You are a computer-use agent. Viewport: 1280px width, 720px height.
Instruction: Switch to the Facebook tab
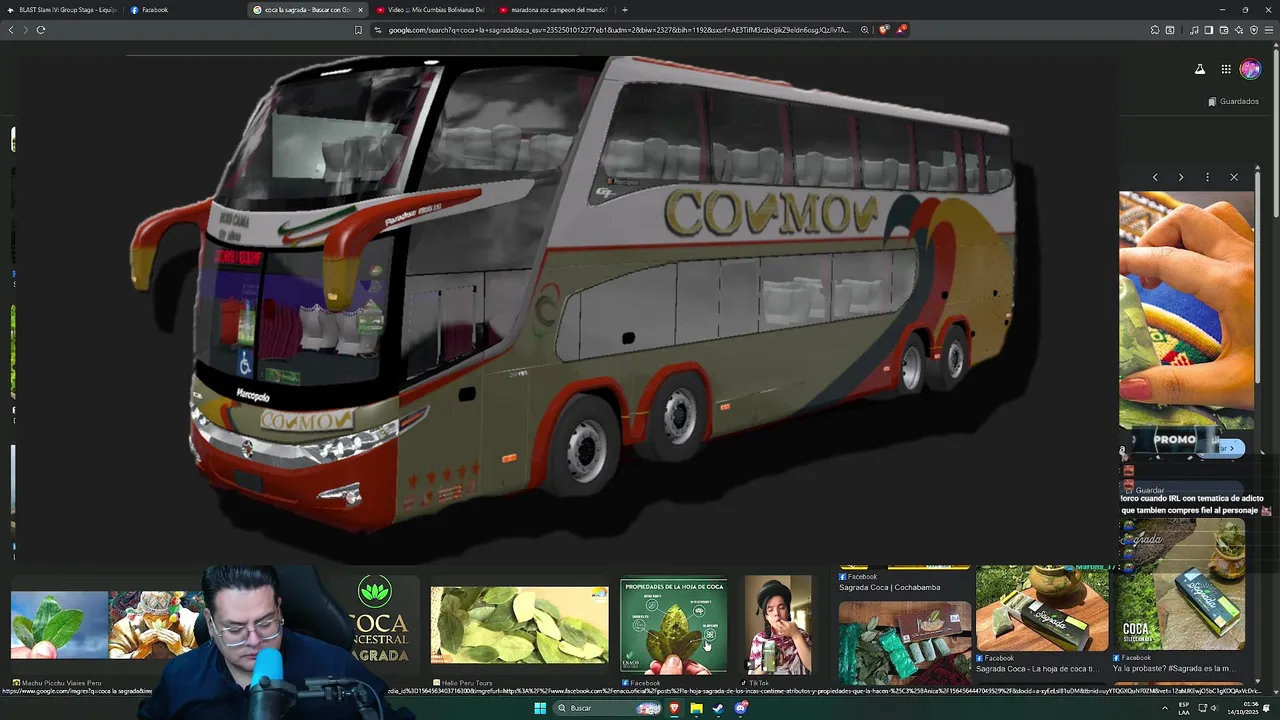coord(185,10)
